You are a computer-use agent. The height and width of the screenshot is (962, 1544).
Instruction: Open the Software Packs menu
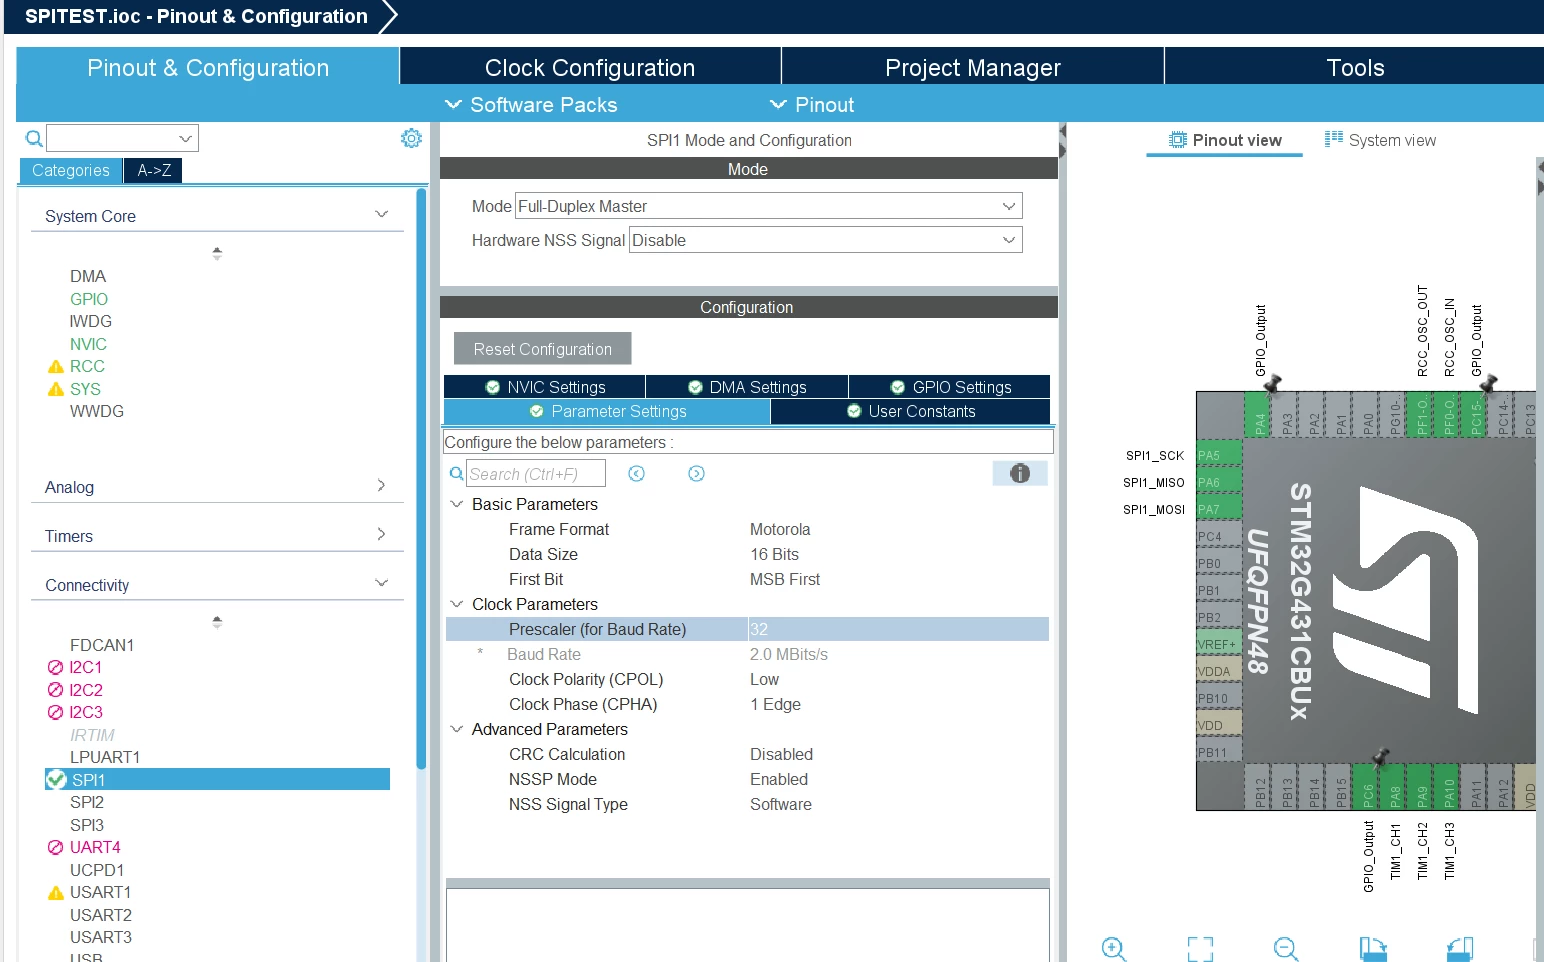pos(531,105)
